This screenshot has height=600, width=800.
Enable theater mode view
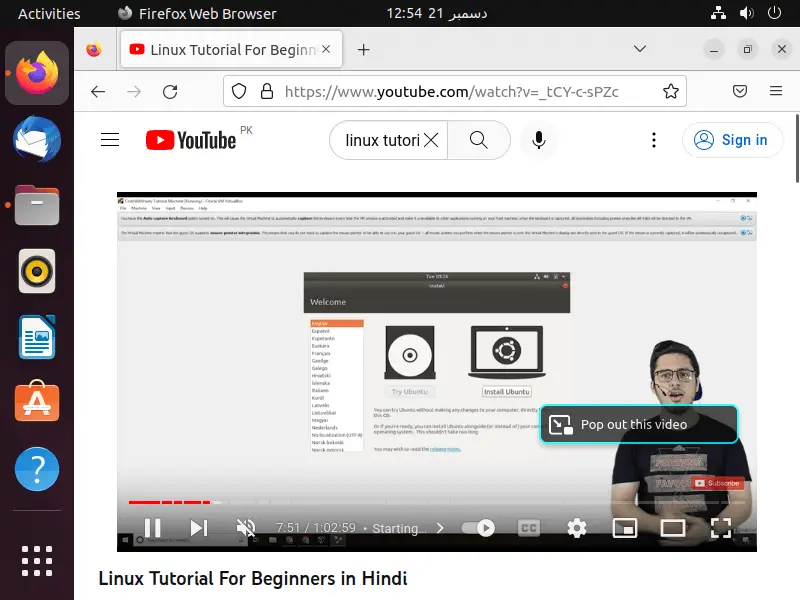pos(672,528)
